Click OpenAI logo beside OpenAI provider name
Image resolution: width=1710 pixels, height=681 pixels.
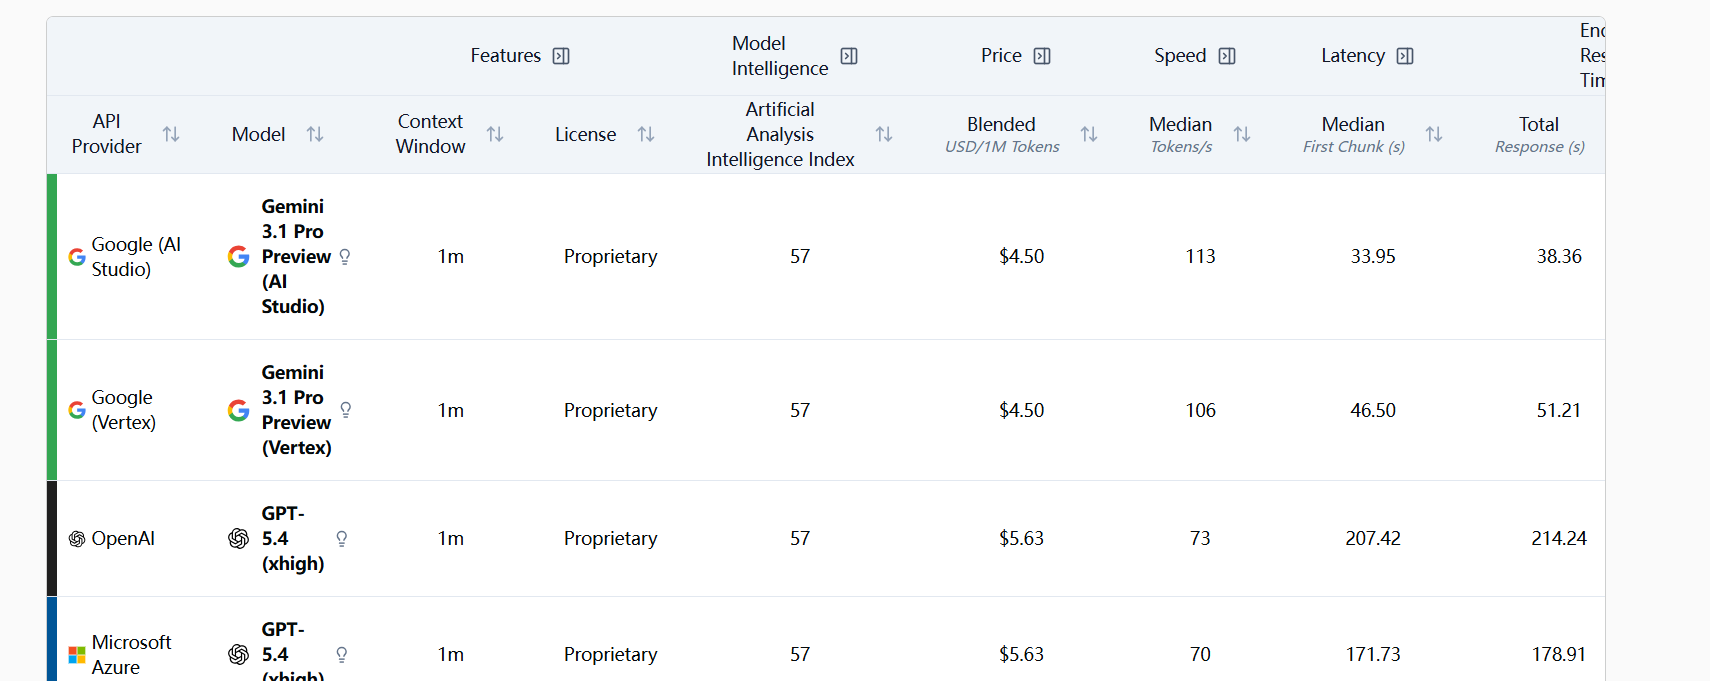click(x=77, y=539)
